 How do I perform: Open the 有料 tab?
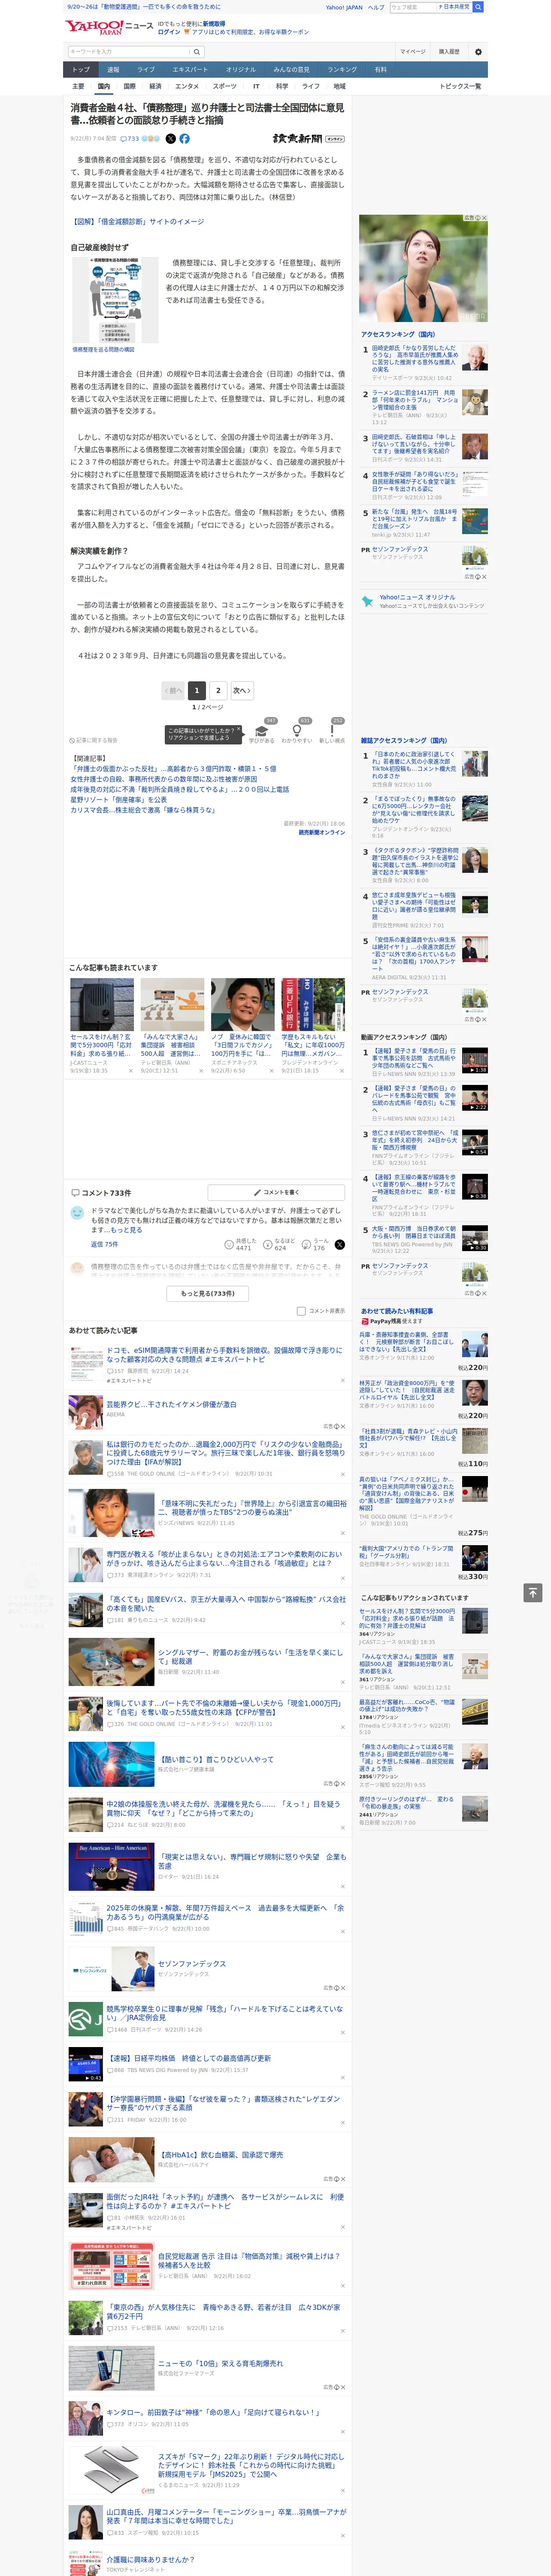click(380, 70)
